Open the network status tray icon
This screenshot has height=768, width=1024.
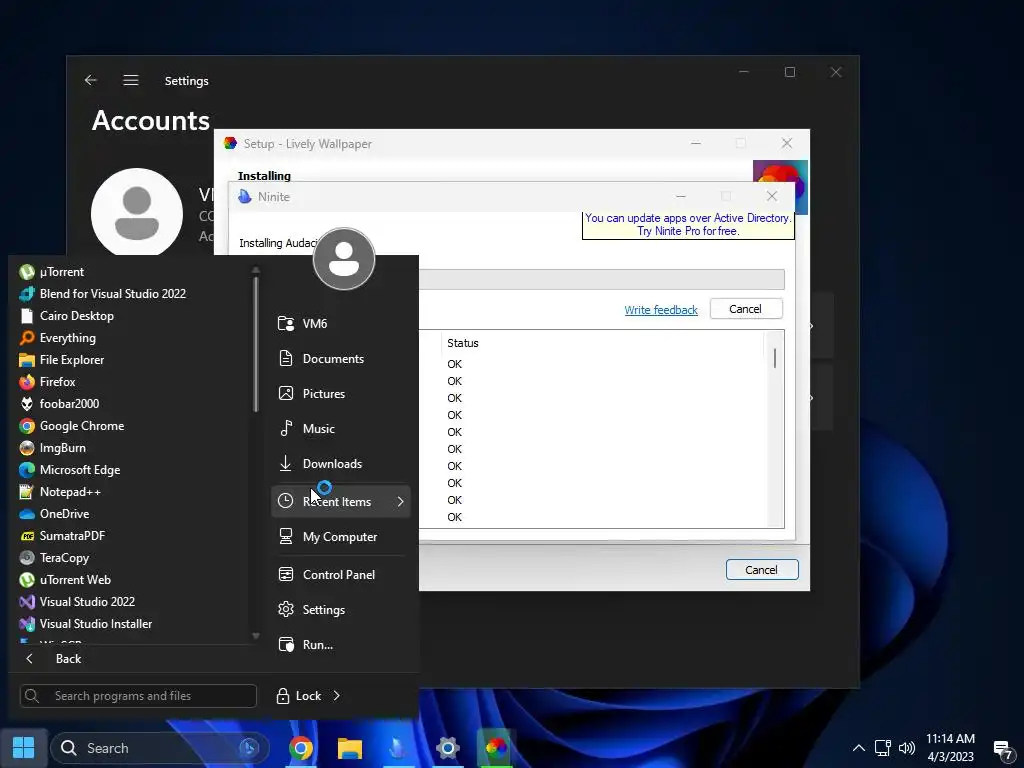point(883,748)
